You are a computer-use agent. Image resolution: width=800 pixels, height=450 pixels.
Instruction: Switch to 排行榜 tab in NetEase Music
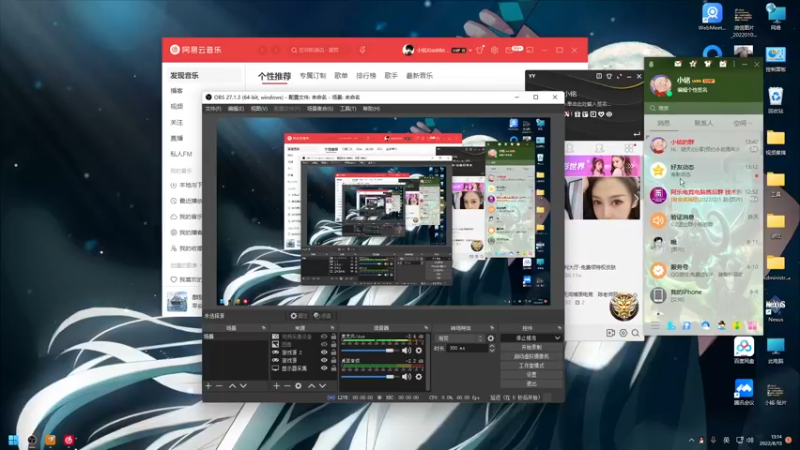click(366, 76)
